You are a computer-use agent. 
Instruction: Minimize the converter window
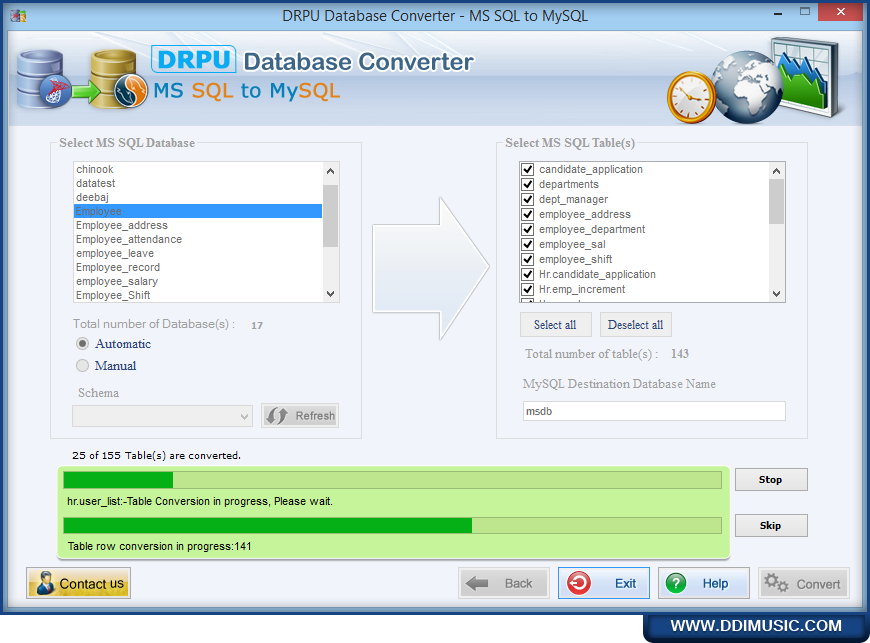point(778,12)
